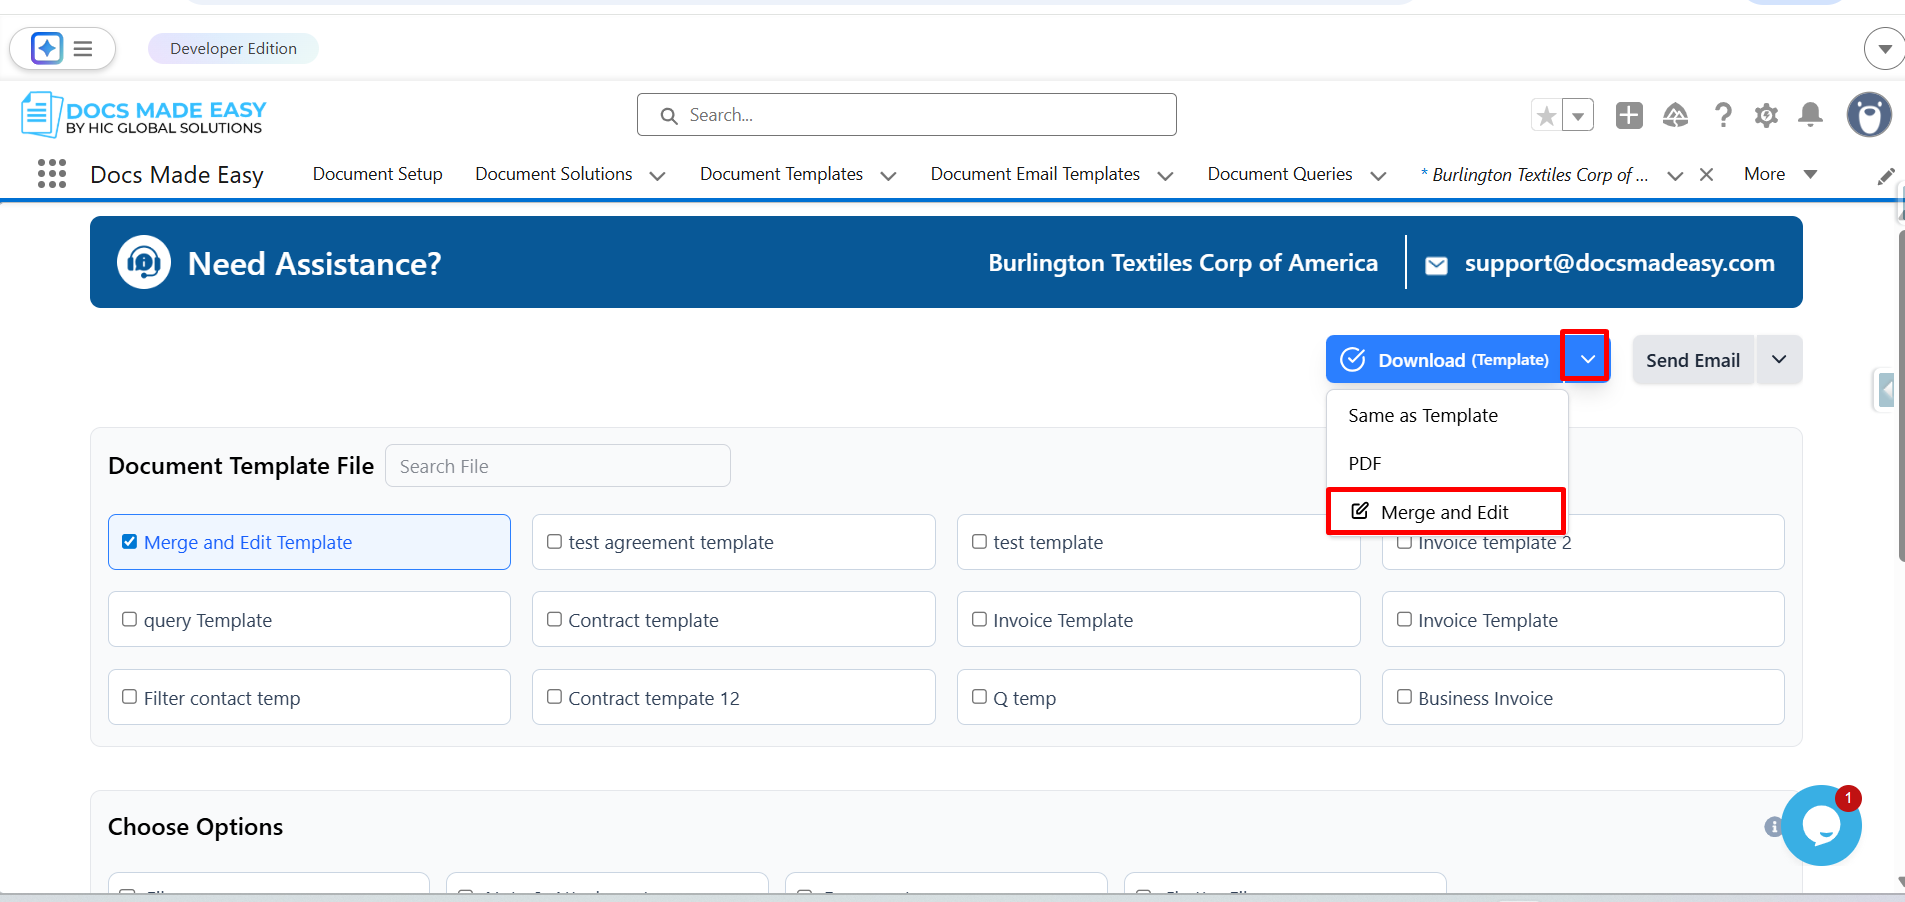Choose Merge and Edit from the download menu
Viewport: 1905px width, 902px height.
click(1444, 512)
